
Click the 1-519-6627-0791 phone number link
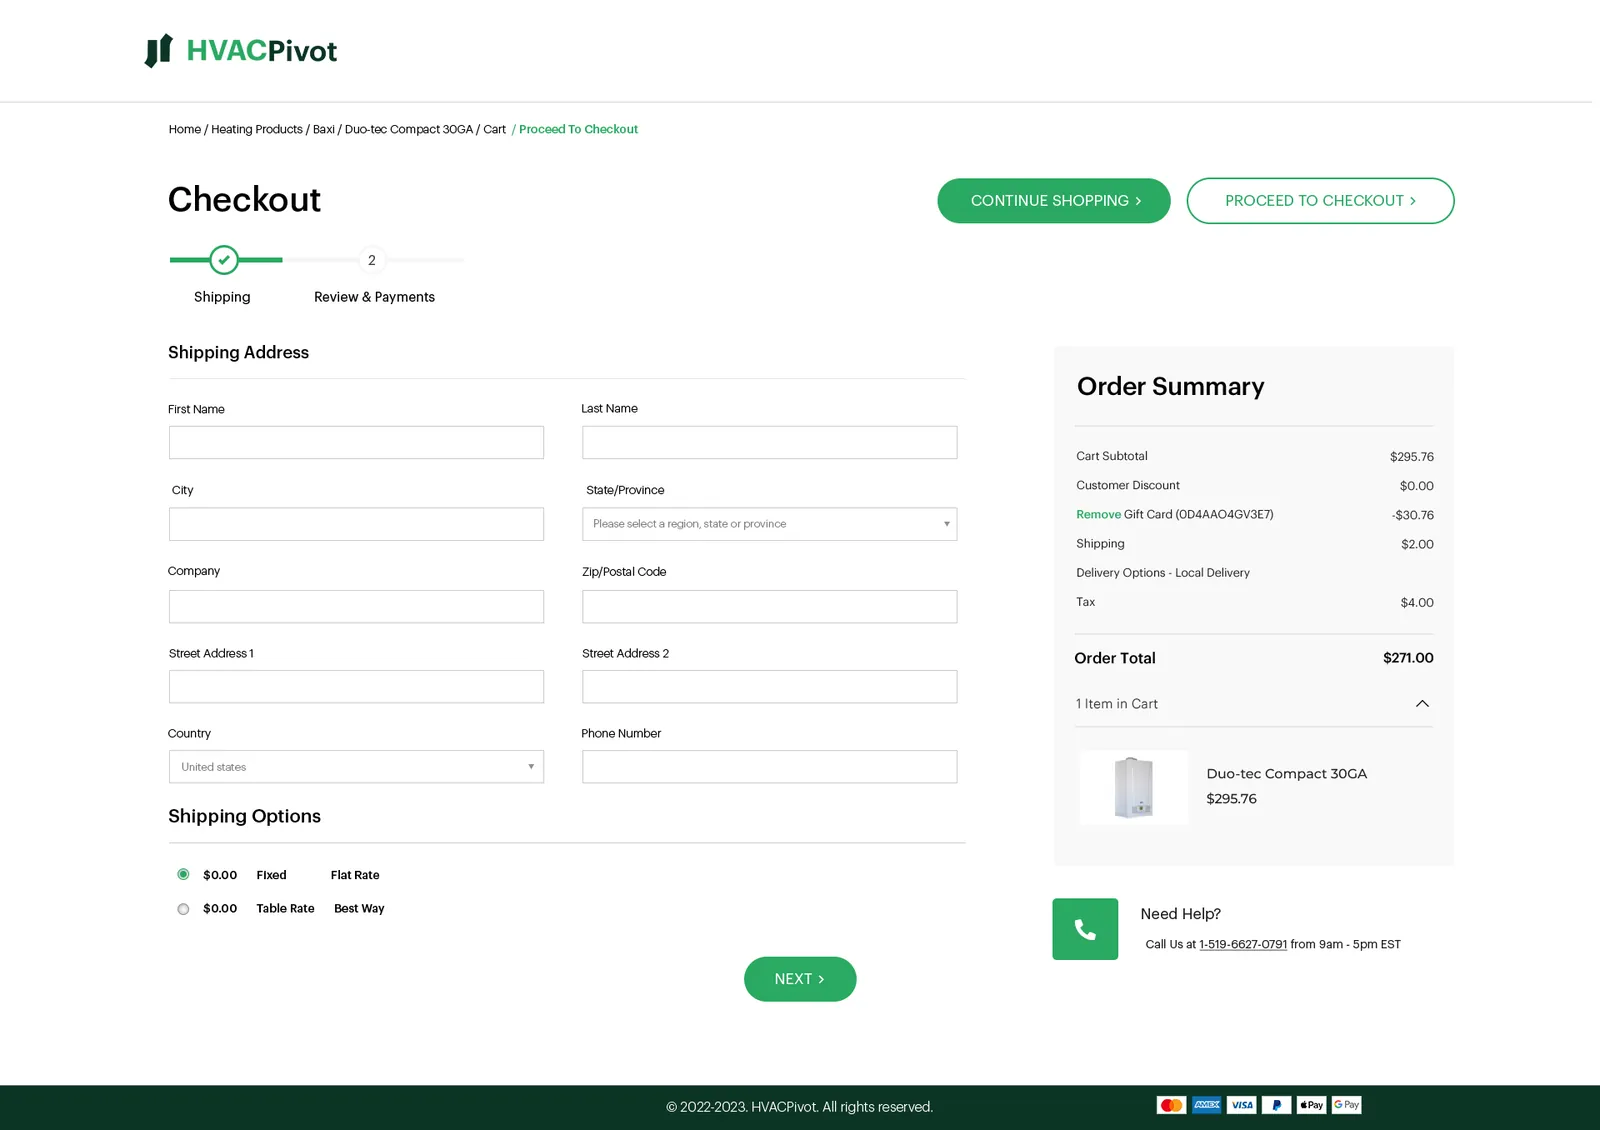pos(1243,944)
